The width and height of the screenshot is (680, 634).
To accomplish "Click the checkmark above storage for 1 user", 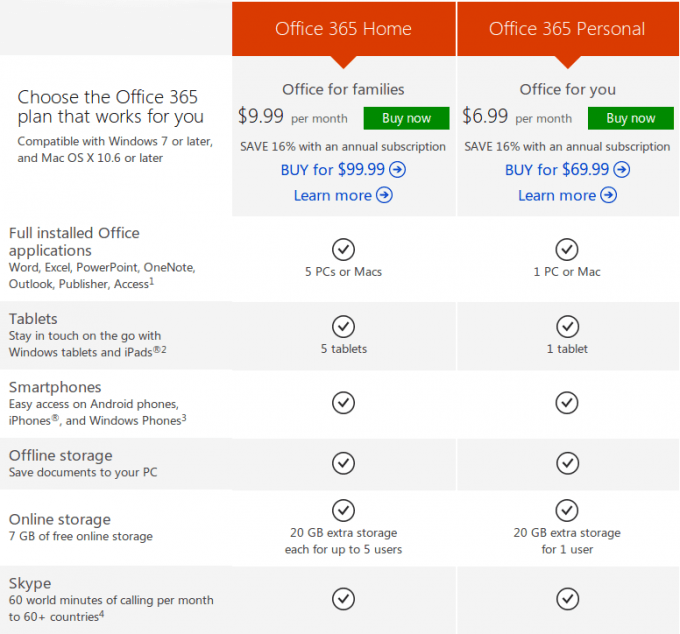I will (567, 510).
